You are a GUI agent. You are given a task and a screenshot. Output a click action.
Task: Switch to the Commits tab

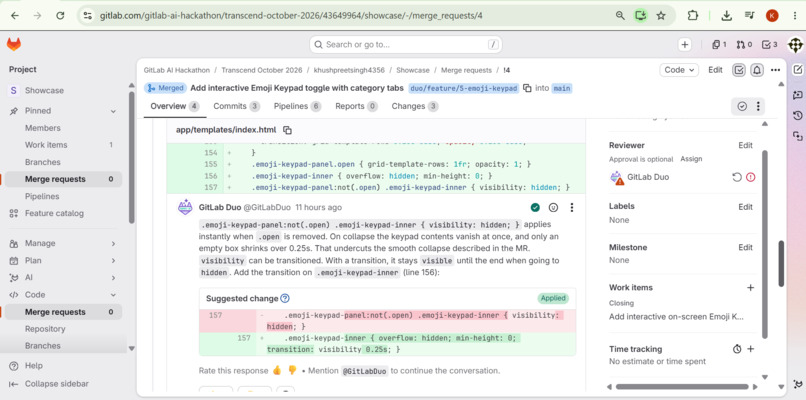pos(236,106)
